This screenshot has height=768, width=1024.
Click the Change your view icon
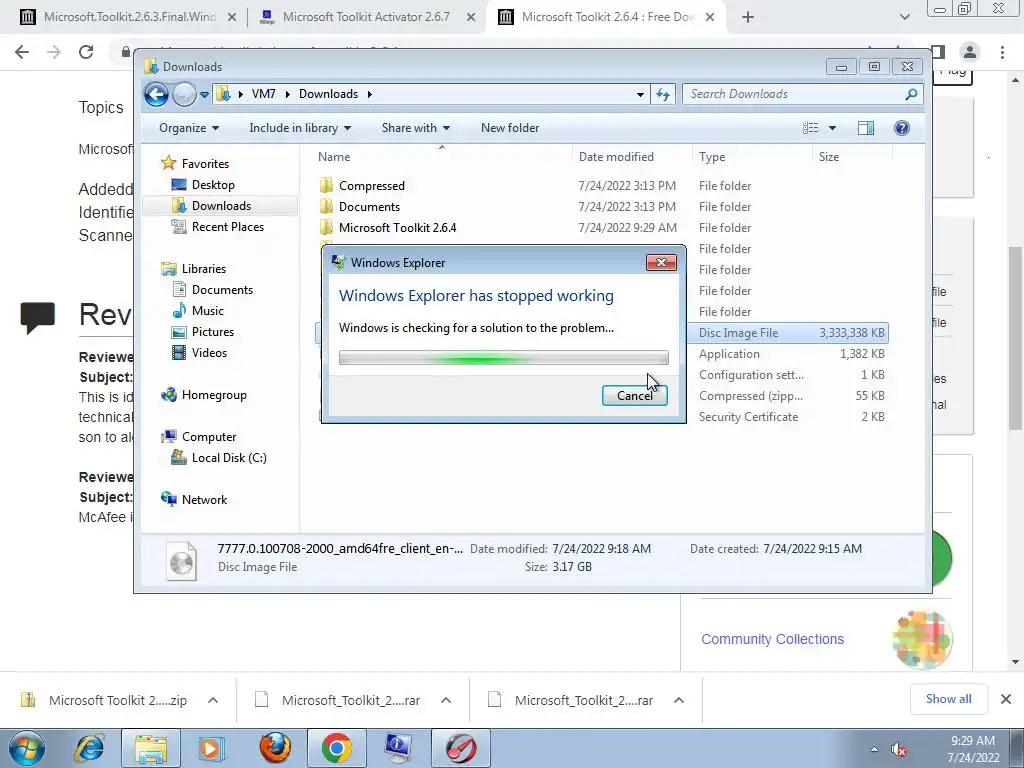(x=810, y=128)
